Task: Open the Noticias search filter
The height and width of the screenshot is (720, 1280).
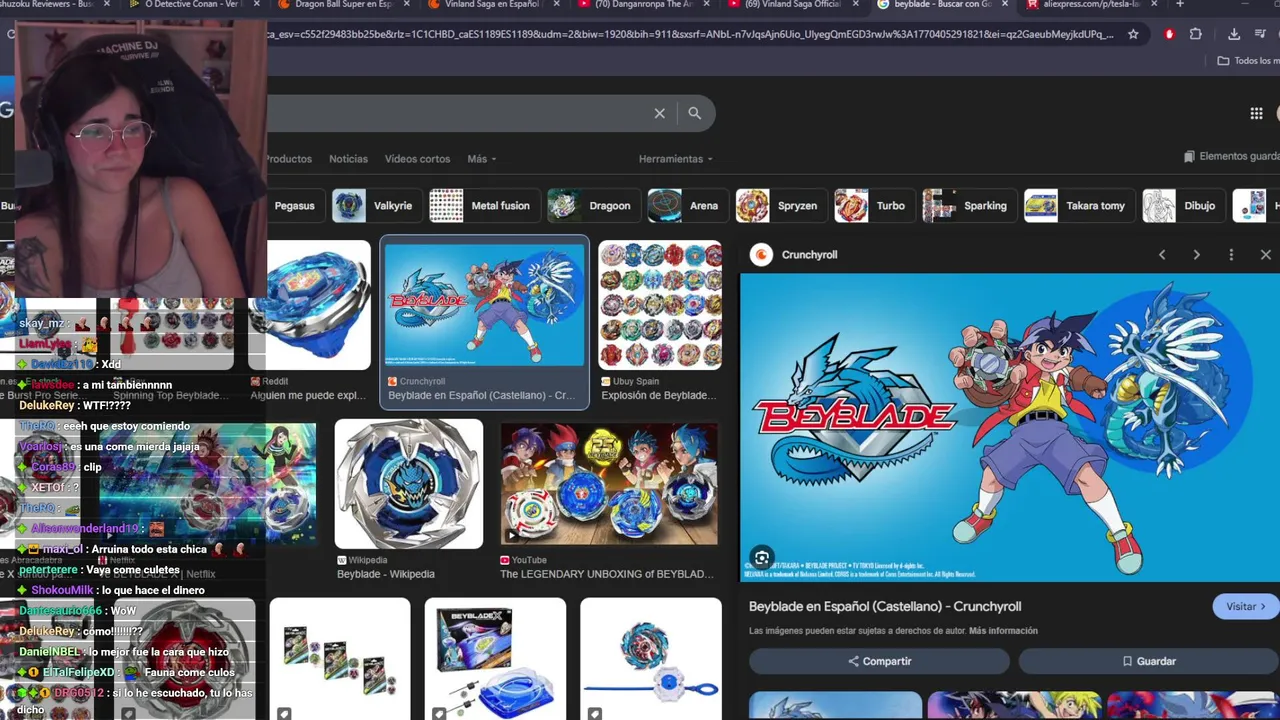Action: click(x=348, y=159)
